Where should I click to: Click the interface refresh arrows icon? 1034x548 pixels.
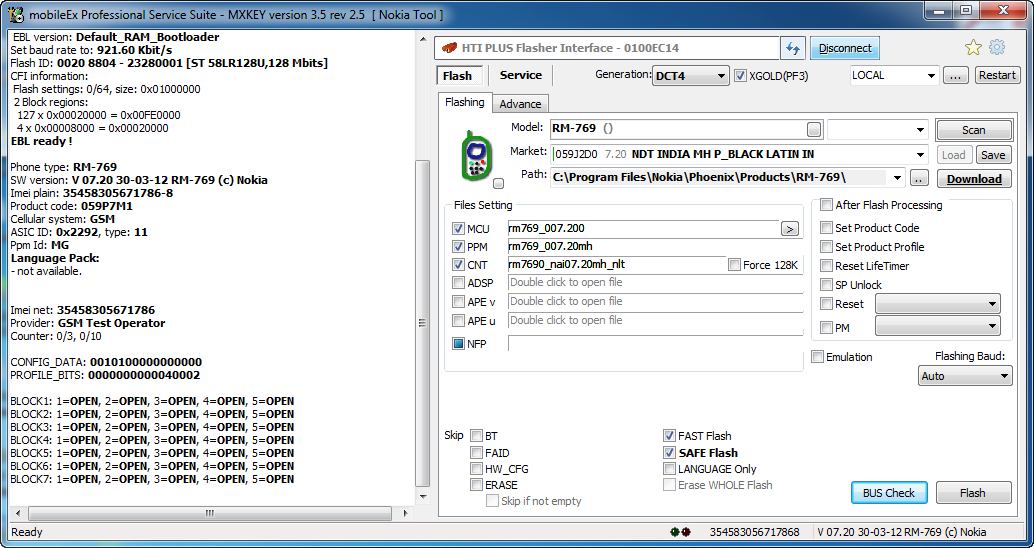pyautogui.click(x=793, y=48)
